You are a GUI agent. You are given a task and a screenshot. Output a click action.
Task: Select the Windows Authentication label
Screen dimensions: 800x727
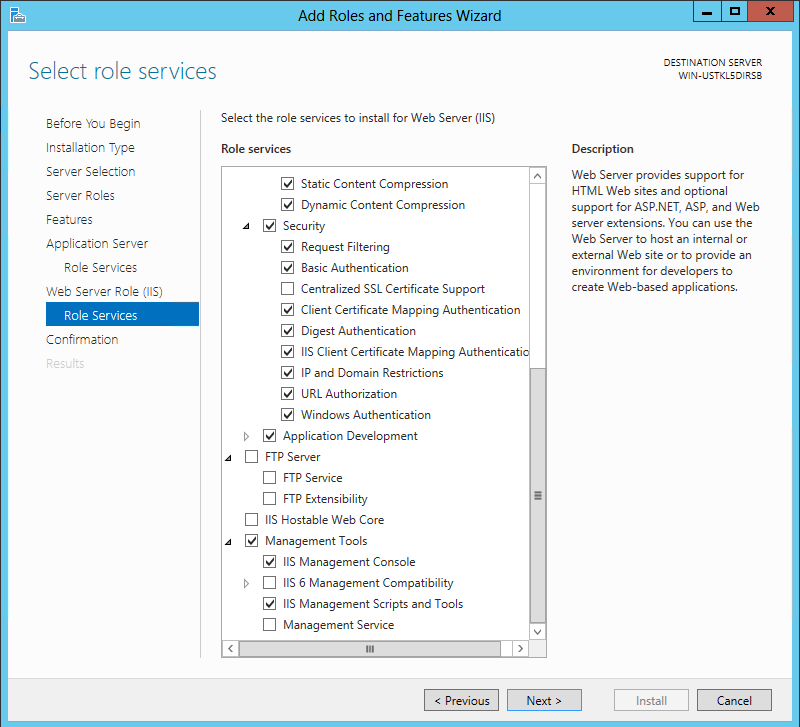tap(366, 415)
